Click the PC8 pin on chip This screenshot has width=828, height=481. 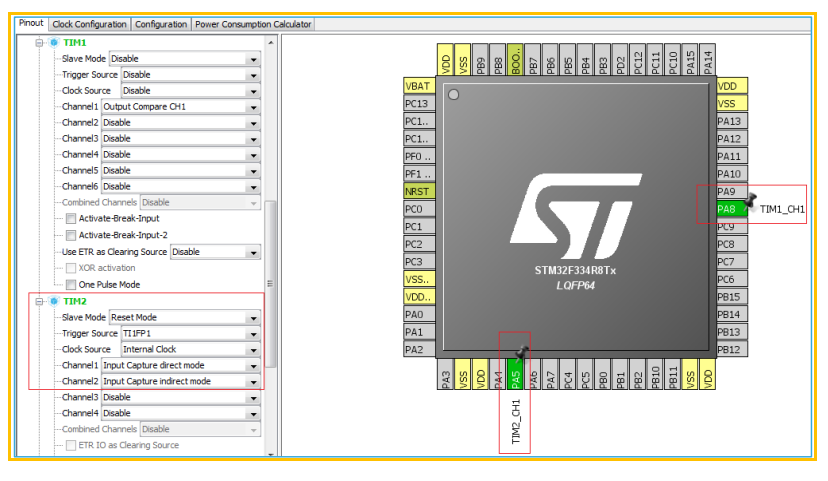coord(732,244)
